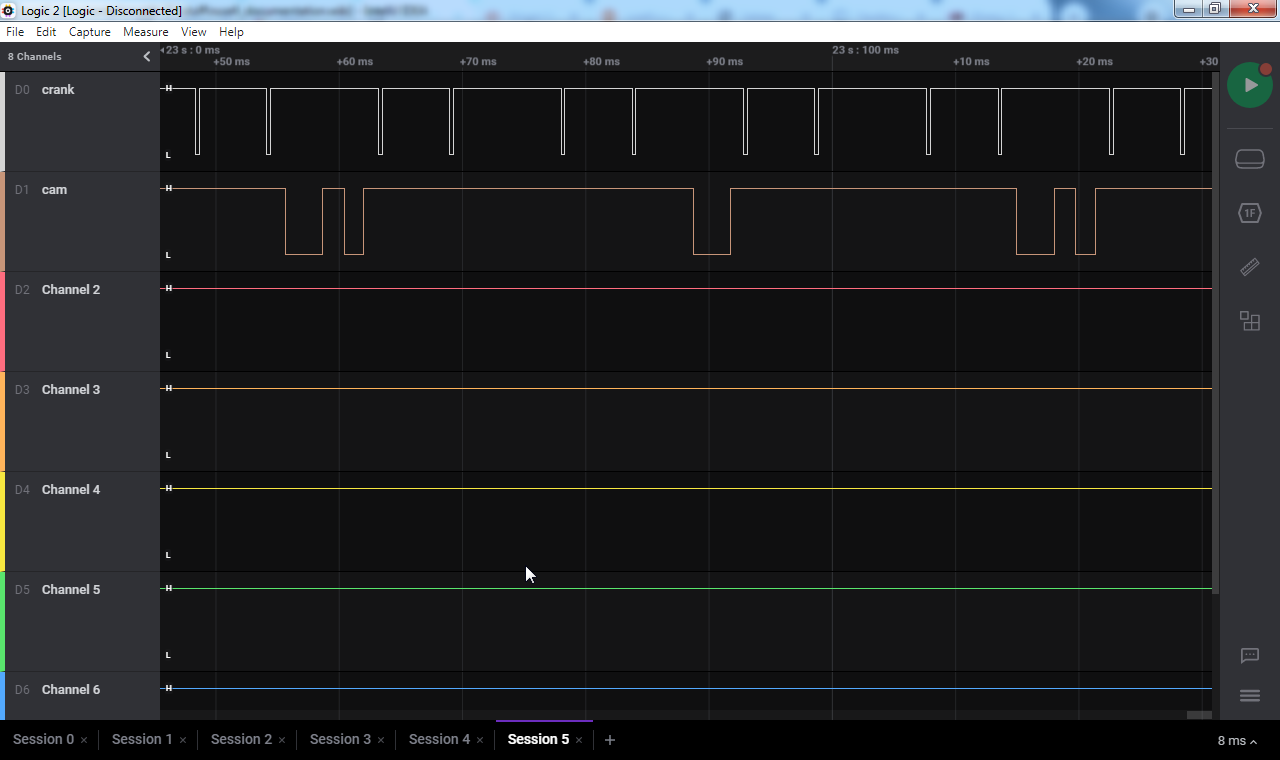Add a new session tab
The width and height of the screenshot is (1280, 760).
coord(610,740)
